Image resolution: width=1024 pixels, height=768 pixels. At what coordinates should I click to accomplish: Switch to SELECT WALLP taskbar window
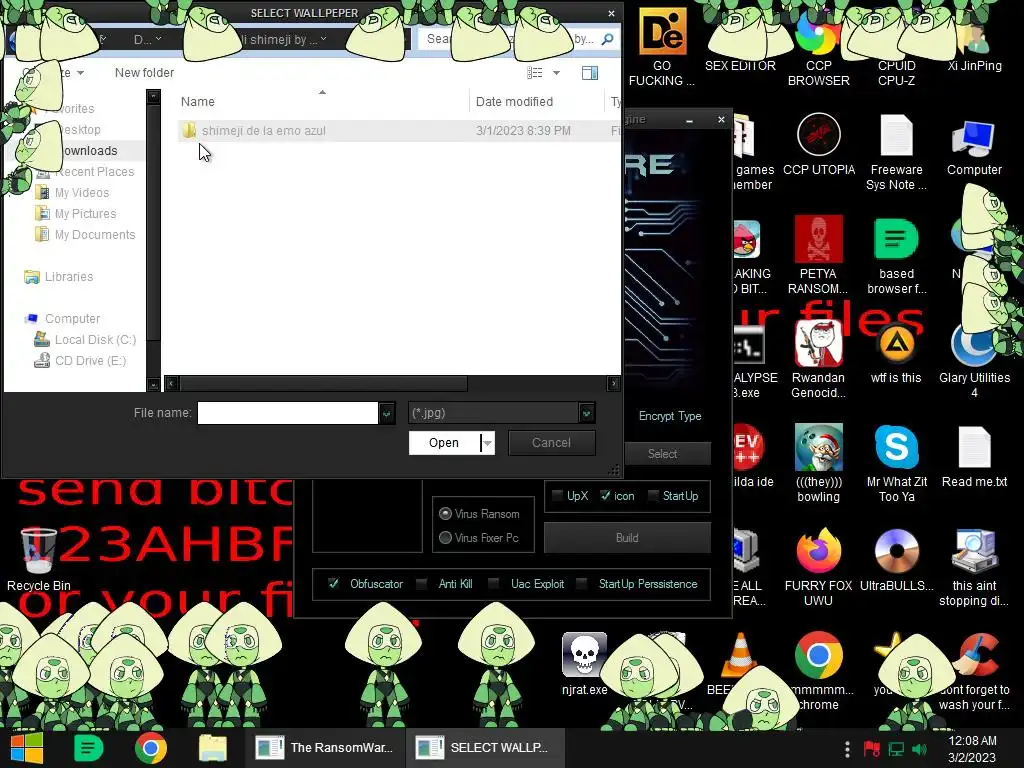[x=485, y=748]
